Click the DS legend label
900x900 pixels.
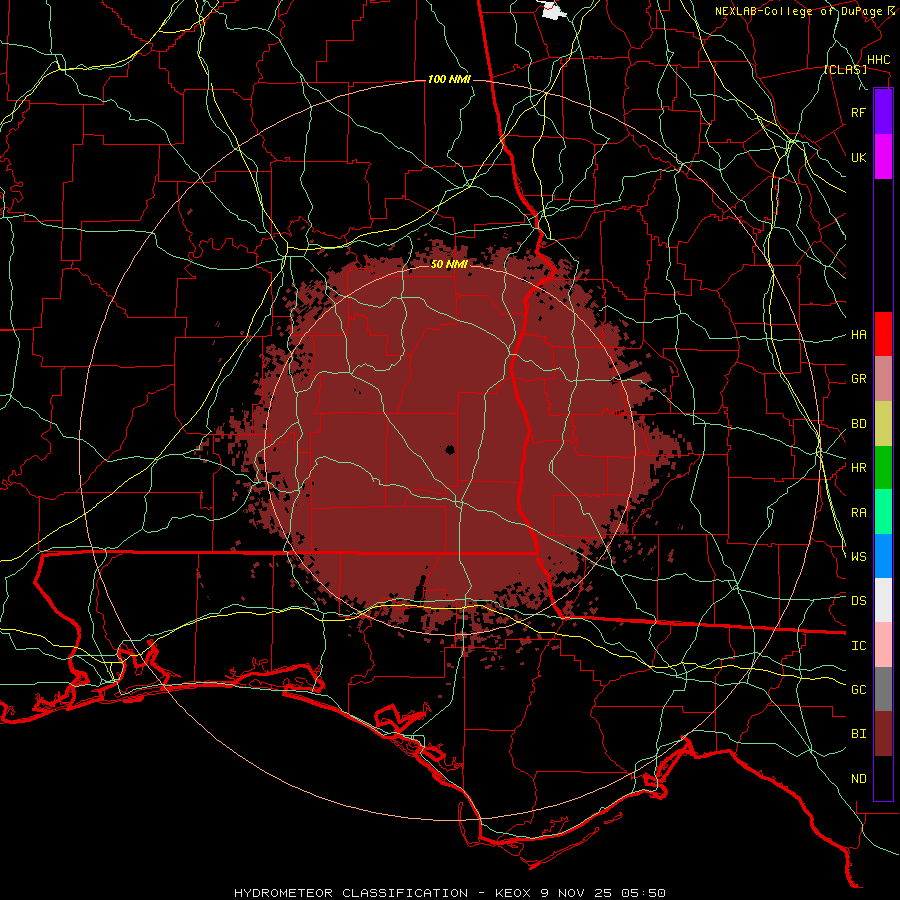(858, 601)
